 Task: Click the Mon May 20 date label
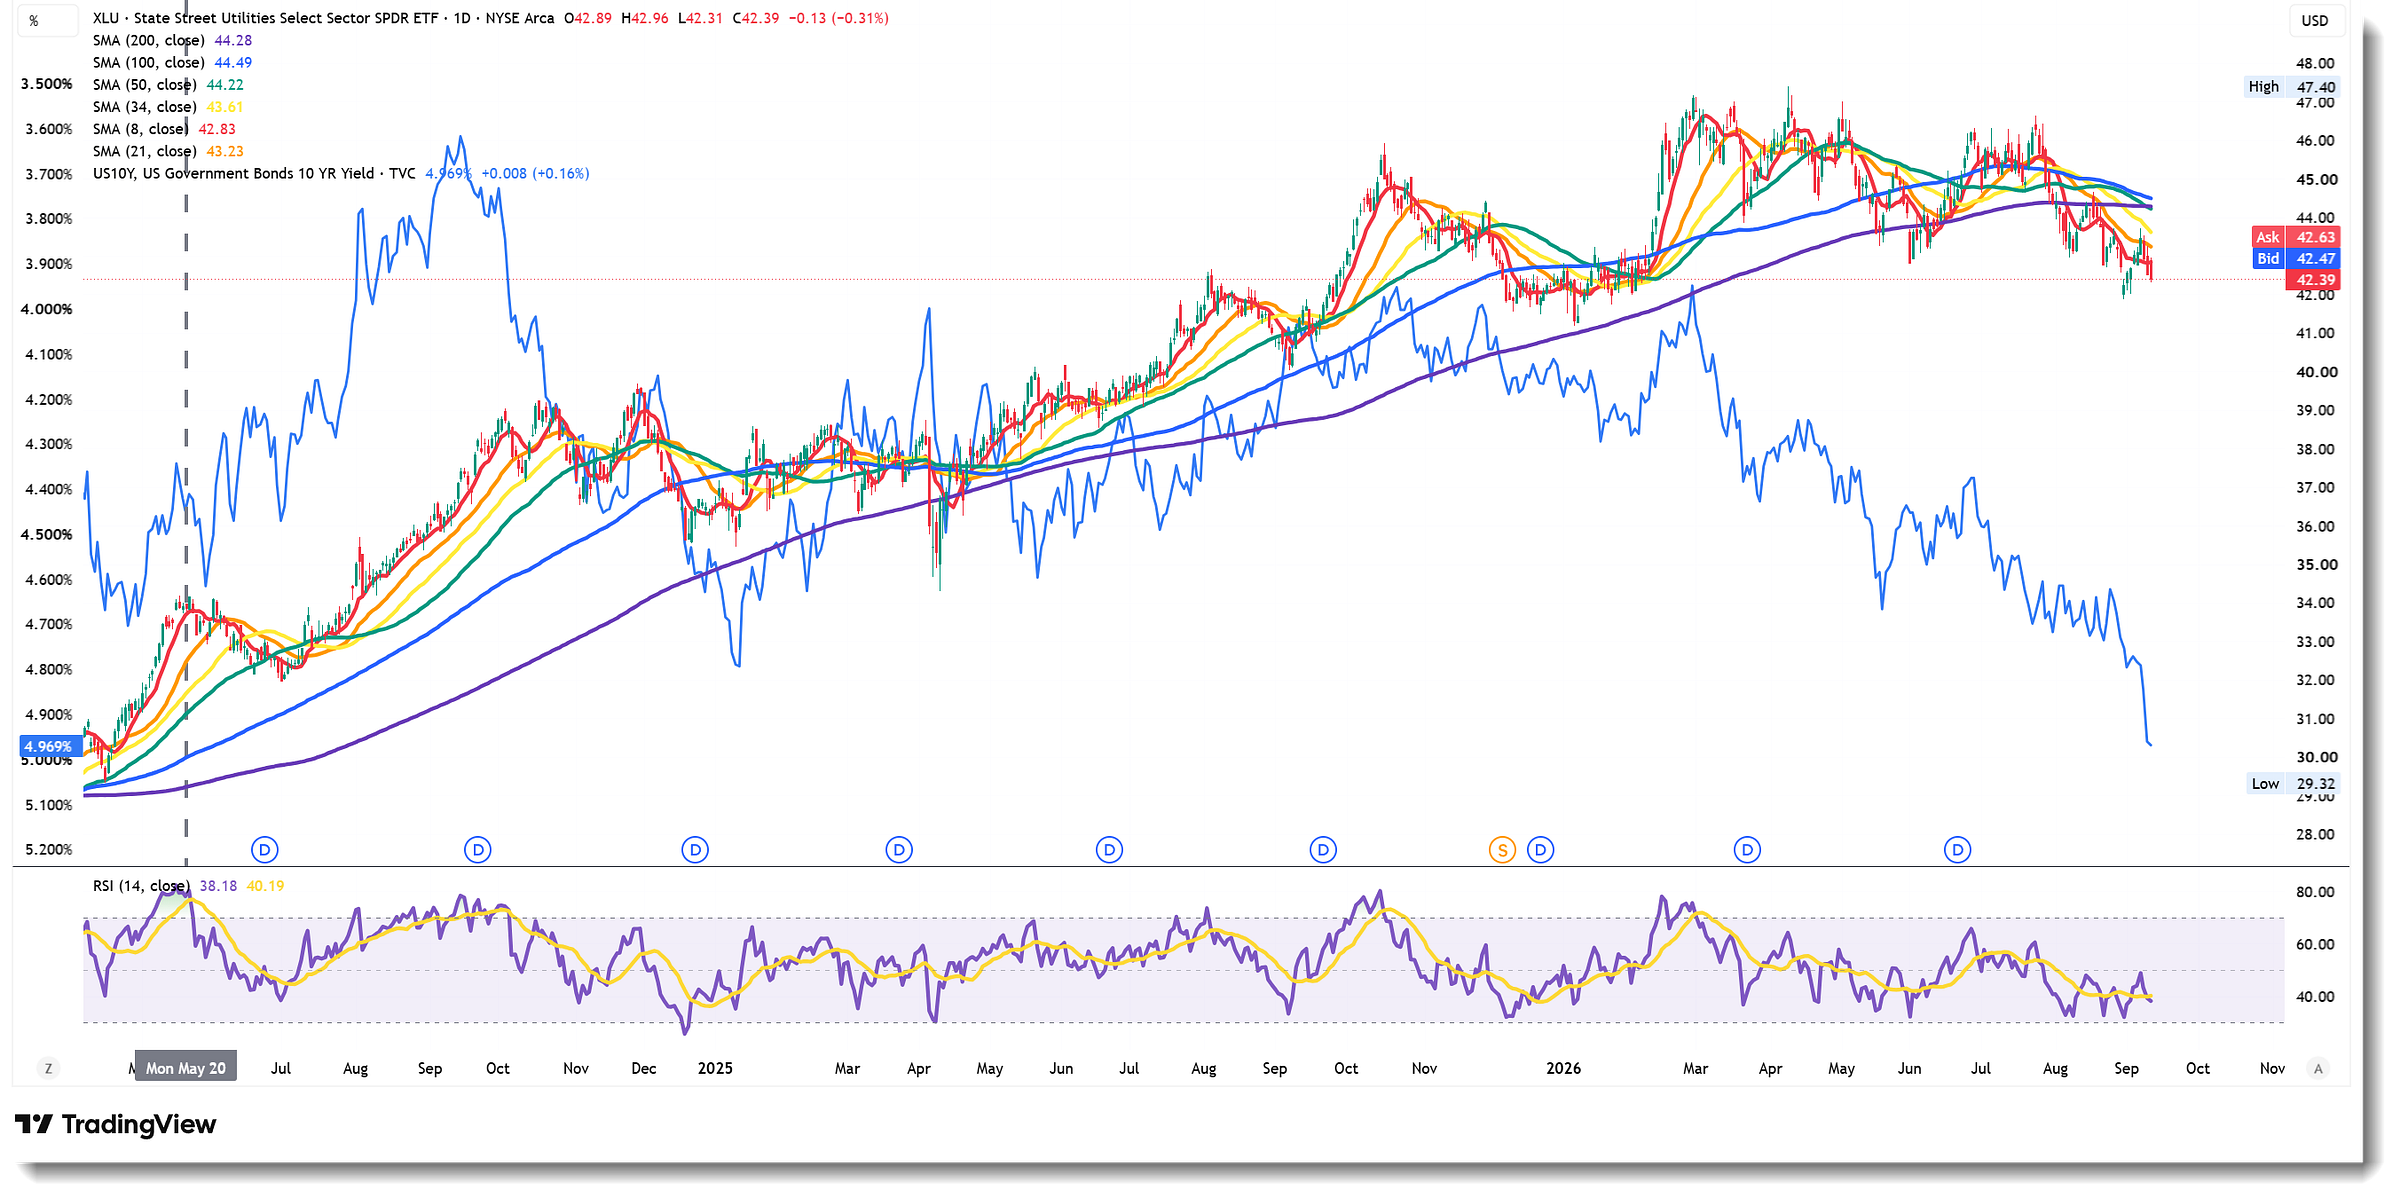tap(186, 1068)
